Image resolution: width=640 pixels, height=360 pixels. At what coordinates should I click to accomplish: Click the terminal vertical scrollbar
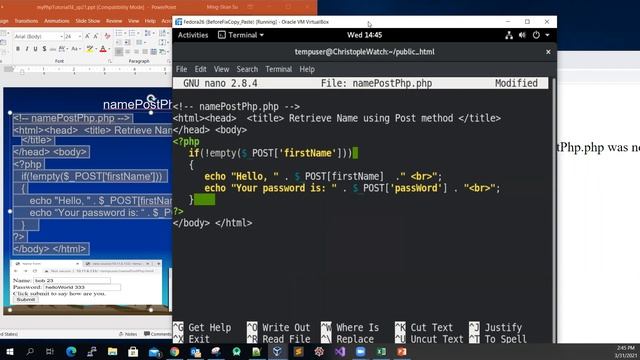coord(554,209)
